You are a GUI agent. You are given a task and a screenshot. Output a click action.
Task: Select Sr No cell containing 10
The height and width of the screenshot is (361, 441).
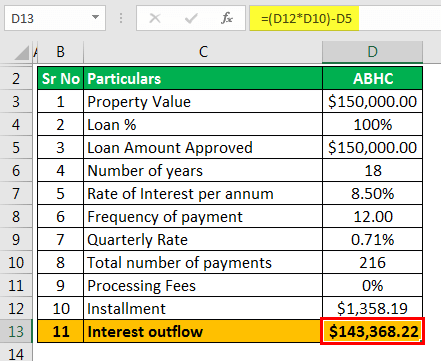pos(60,308)
